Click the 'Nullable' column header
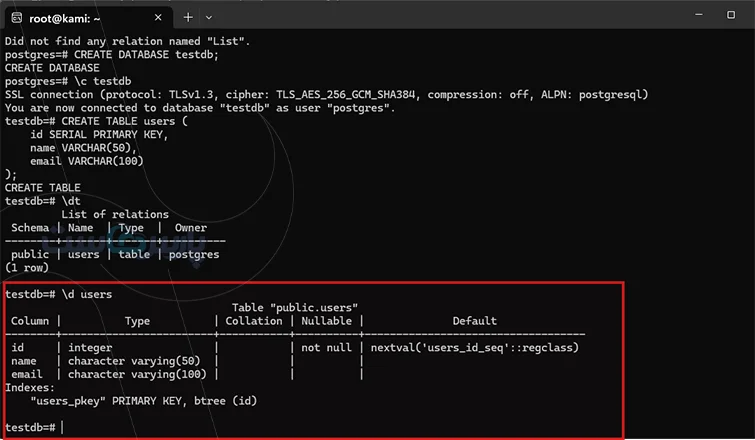 (326, 321)
